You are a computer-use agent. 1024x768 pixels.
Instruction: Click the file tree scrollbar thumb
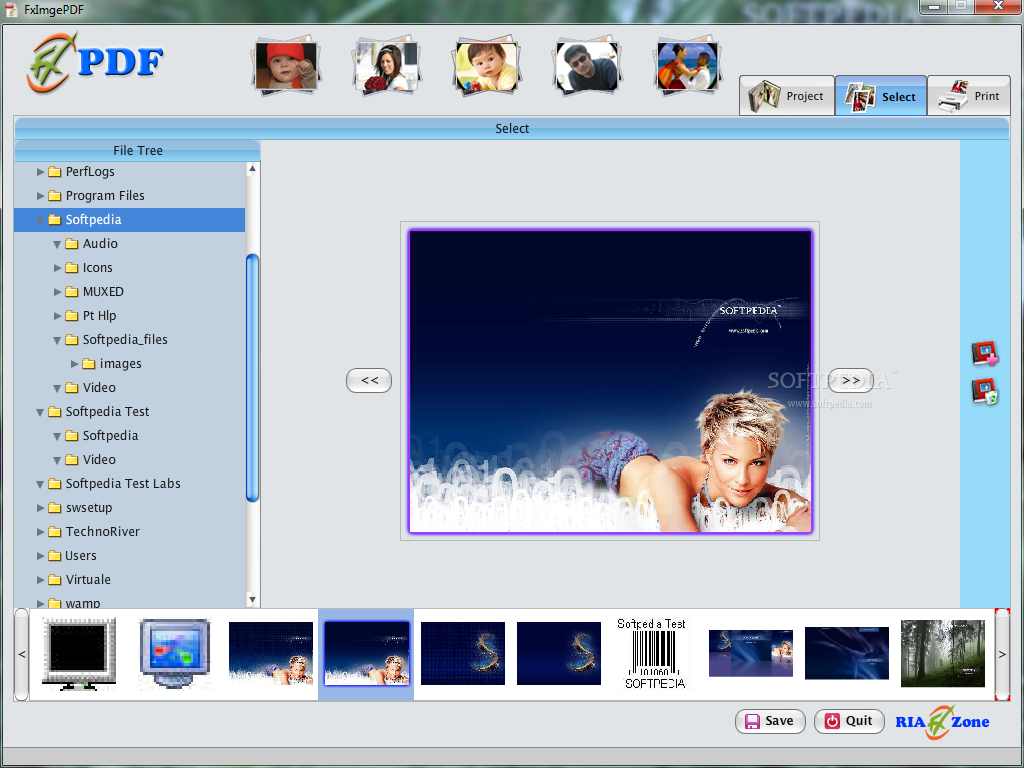pyautogui.click(x=252, y=378)
